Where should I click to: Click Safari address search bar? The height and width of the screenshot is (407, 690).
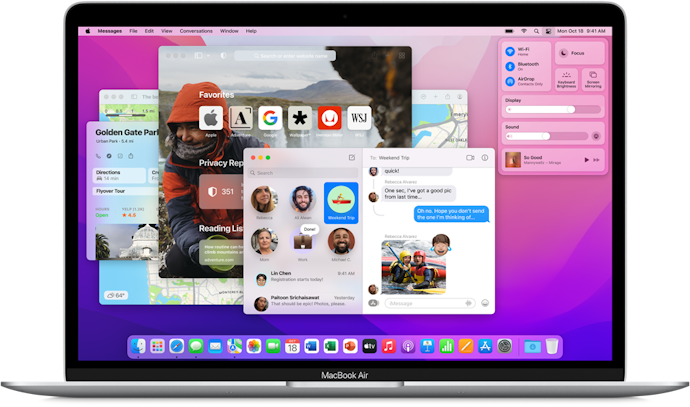[x=285, y=56]
